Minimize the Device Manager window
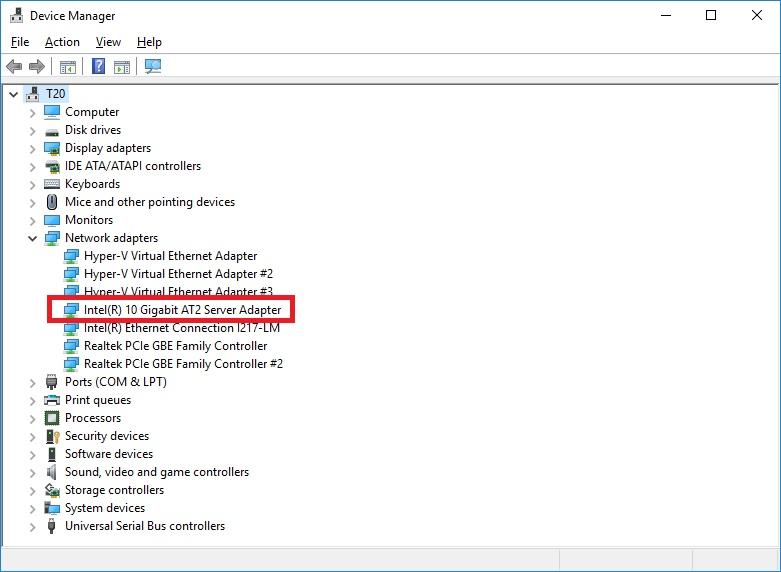The image size is (781, 572). [666, 15]
